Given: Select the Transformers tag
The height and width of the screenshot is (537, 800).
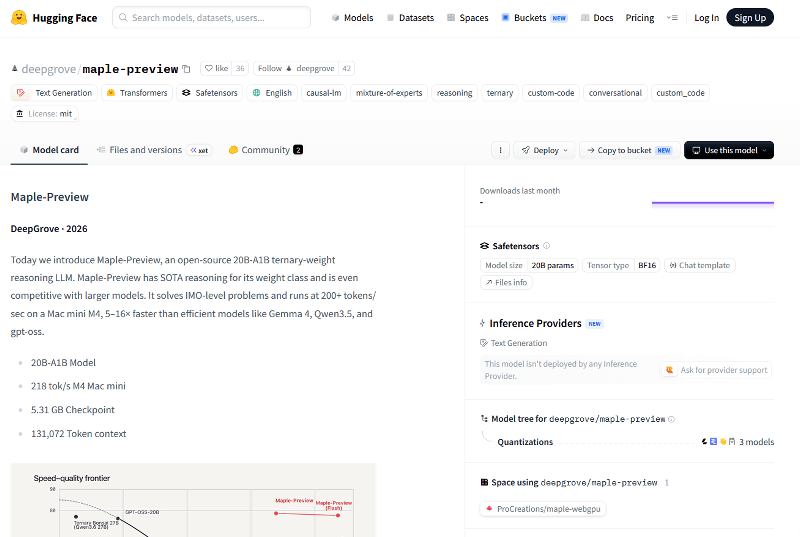Looking at the screenshot, I should [x=137, y=93].
